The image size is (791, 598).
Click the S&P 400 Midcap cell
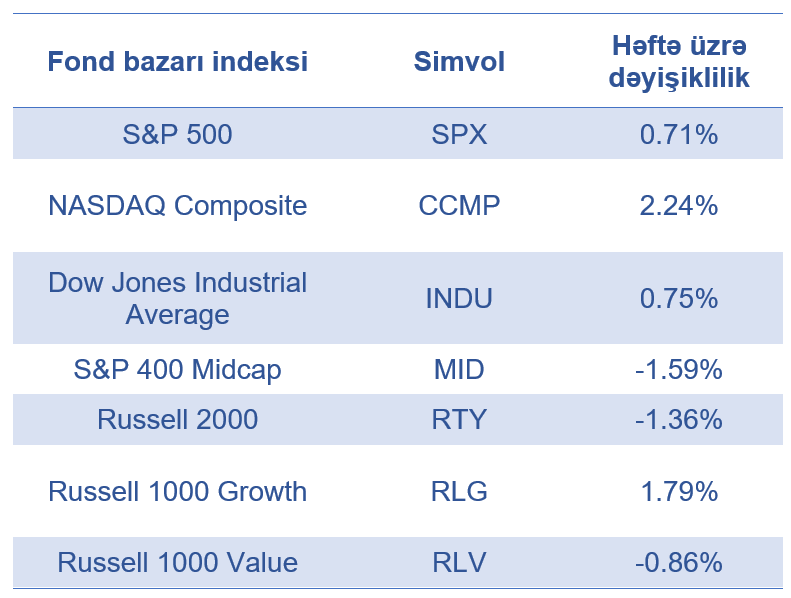click(177, 370)
